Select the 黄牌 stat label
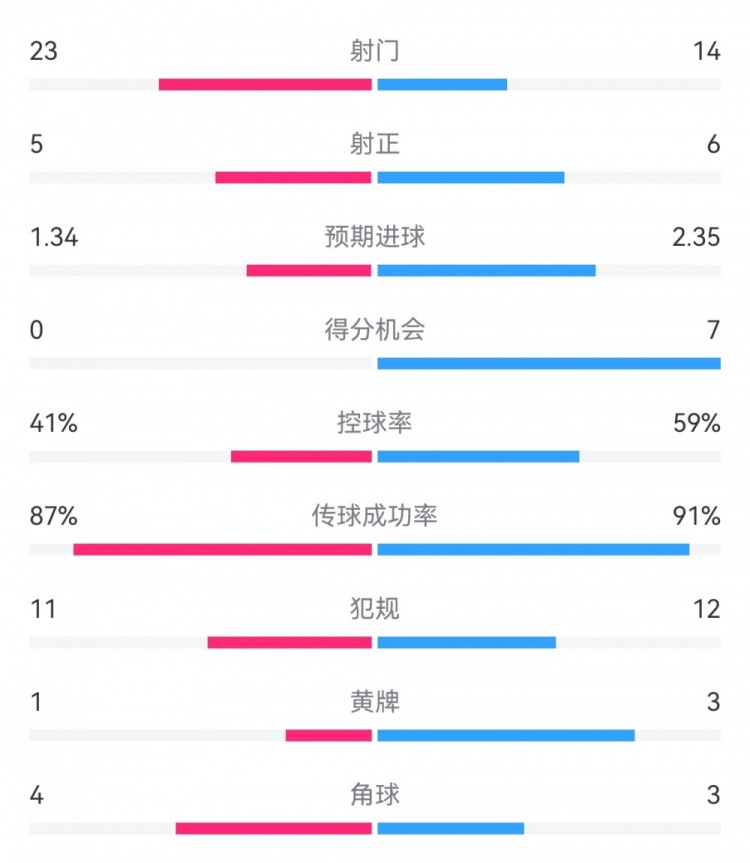 (x=375, y=702)
